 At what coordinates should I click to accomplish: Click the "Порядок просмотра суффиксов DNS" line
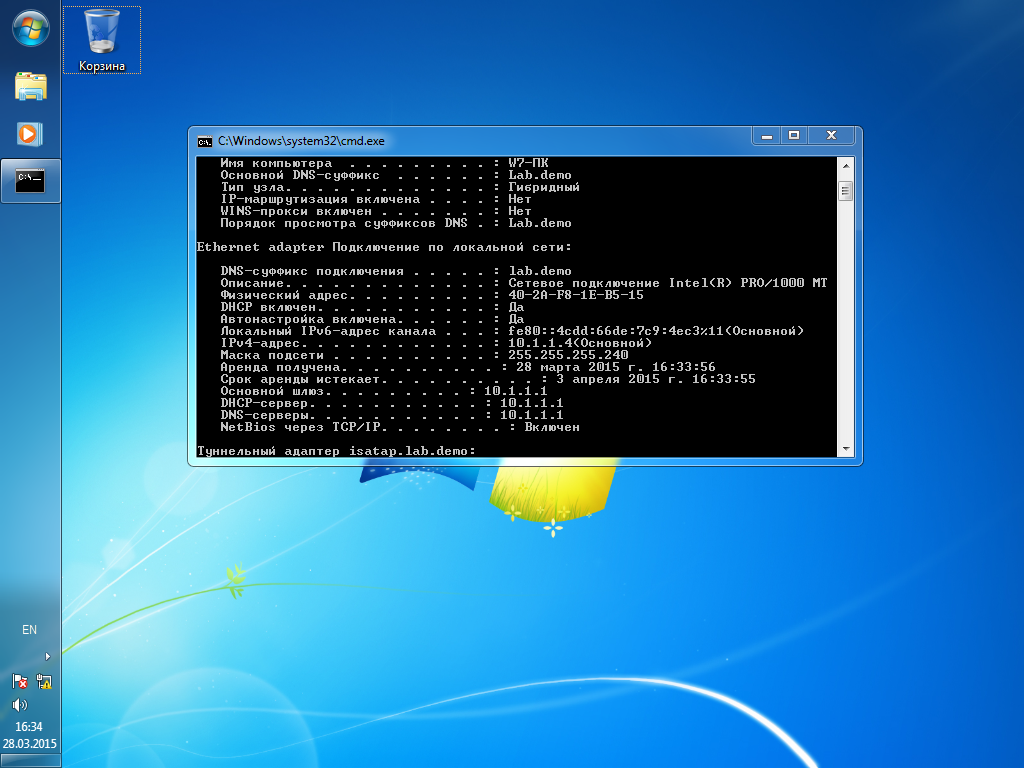point(396,223)
